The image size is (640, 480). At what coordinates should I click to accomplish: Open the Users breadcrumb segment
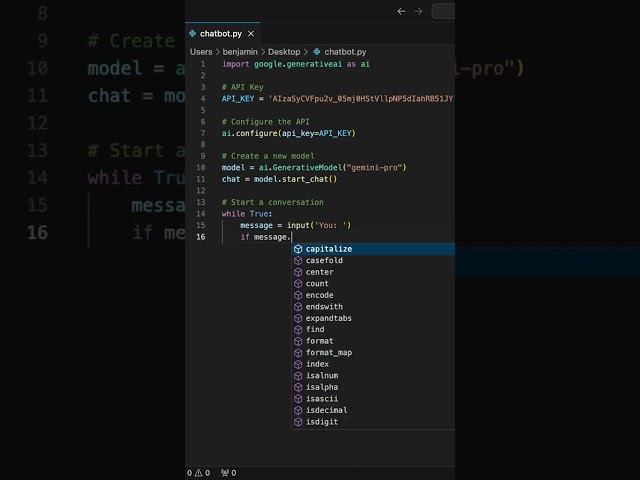tap(201, 52)
